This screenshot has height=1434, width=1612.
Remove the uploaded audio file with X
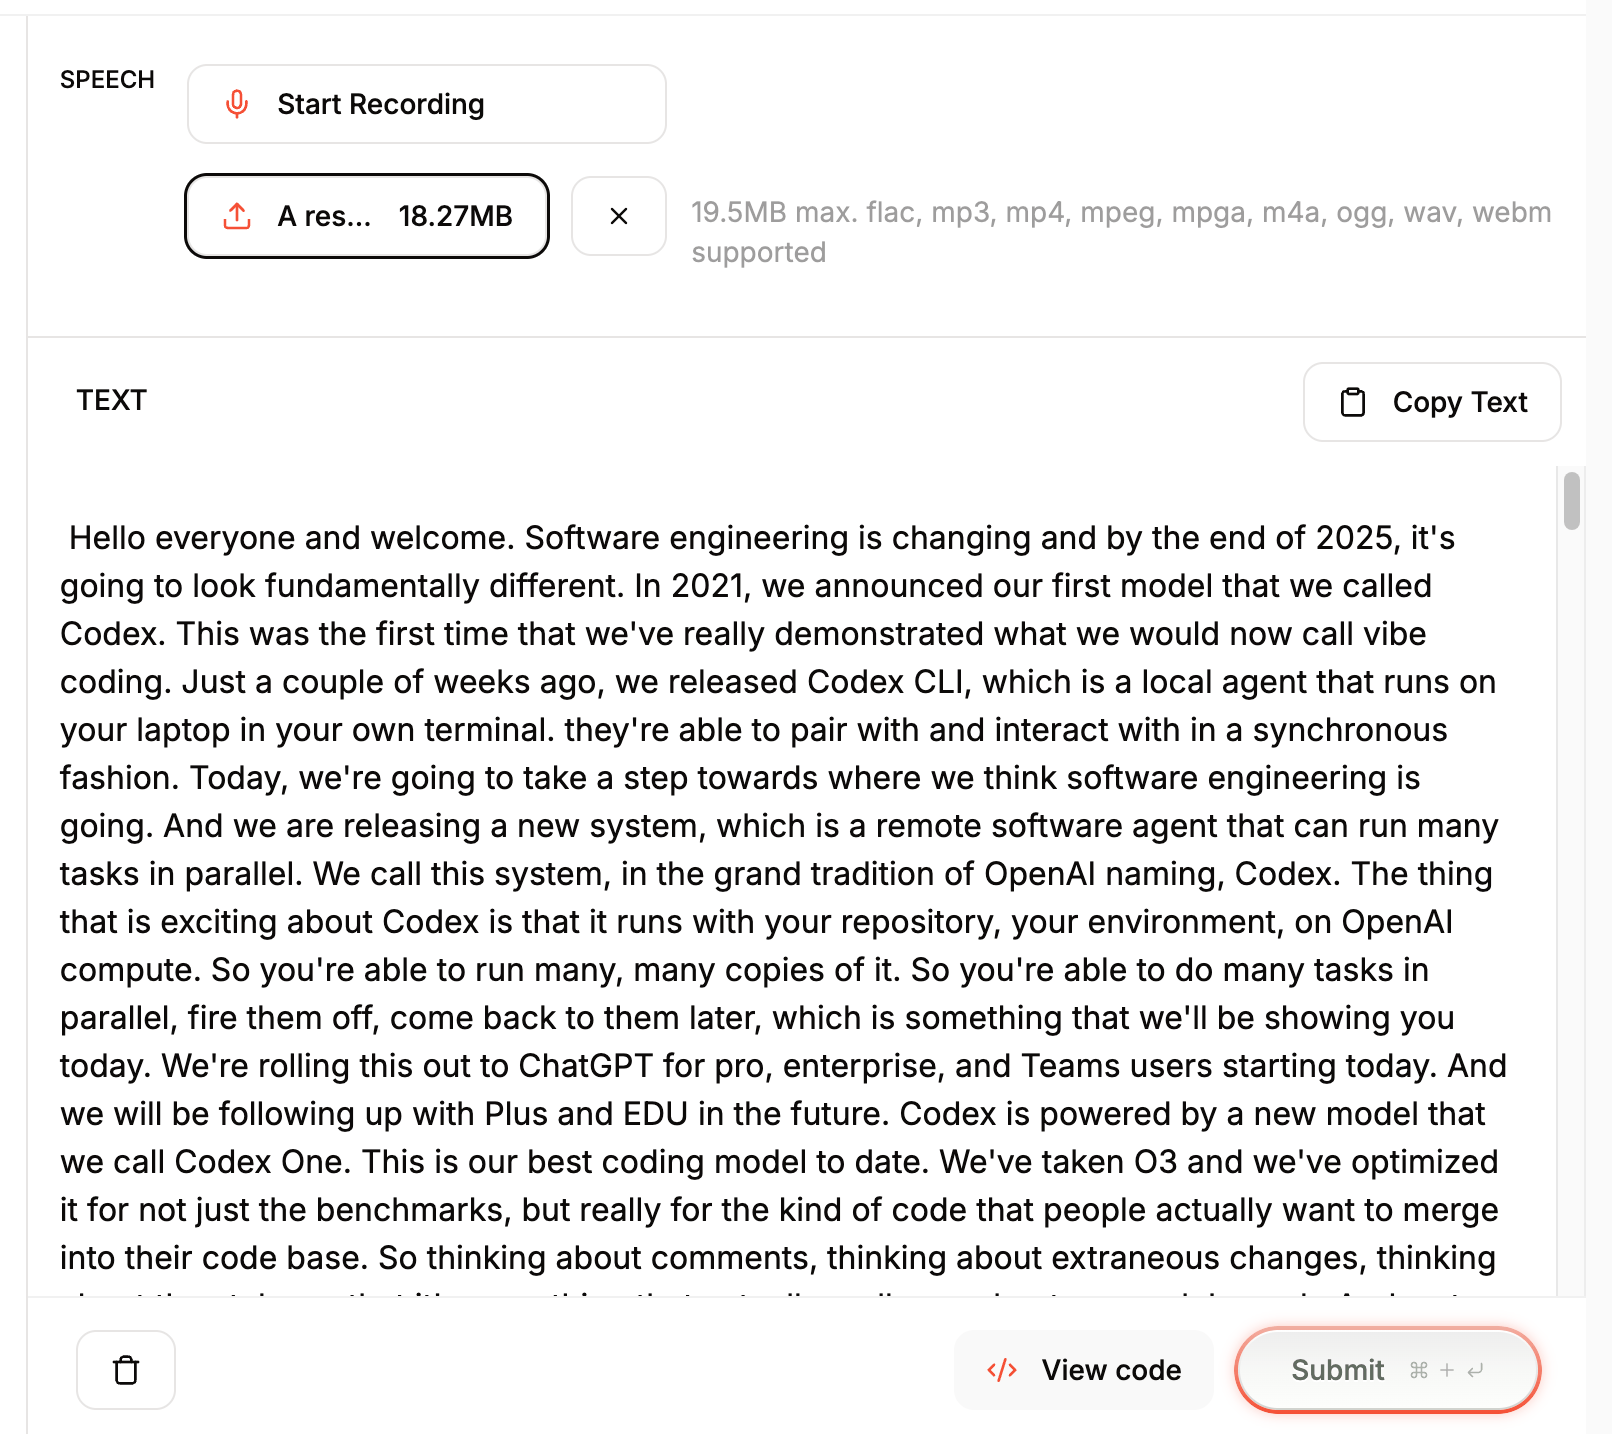point(619,216)
